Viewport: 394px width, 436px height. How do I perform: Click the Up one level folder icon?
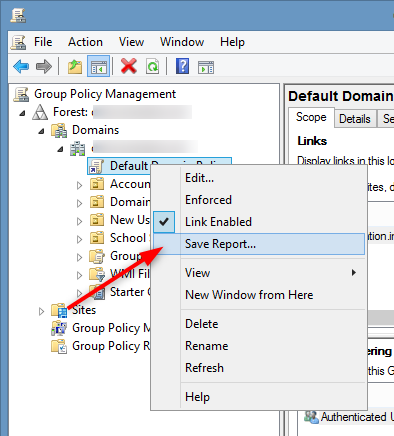[75, 66]
